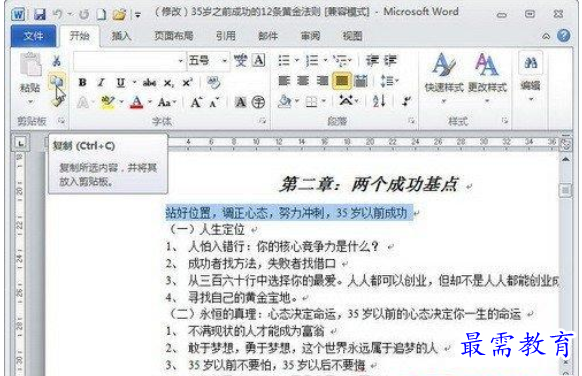
Task: Switch to the 视图 tab
Action: point(352,36)
